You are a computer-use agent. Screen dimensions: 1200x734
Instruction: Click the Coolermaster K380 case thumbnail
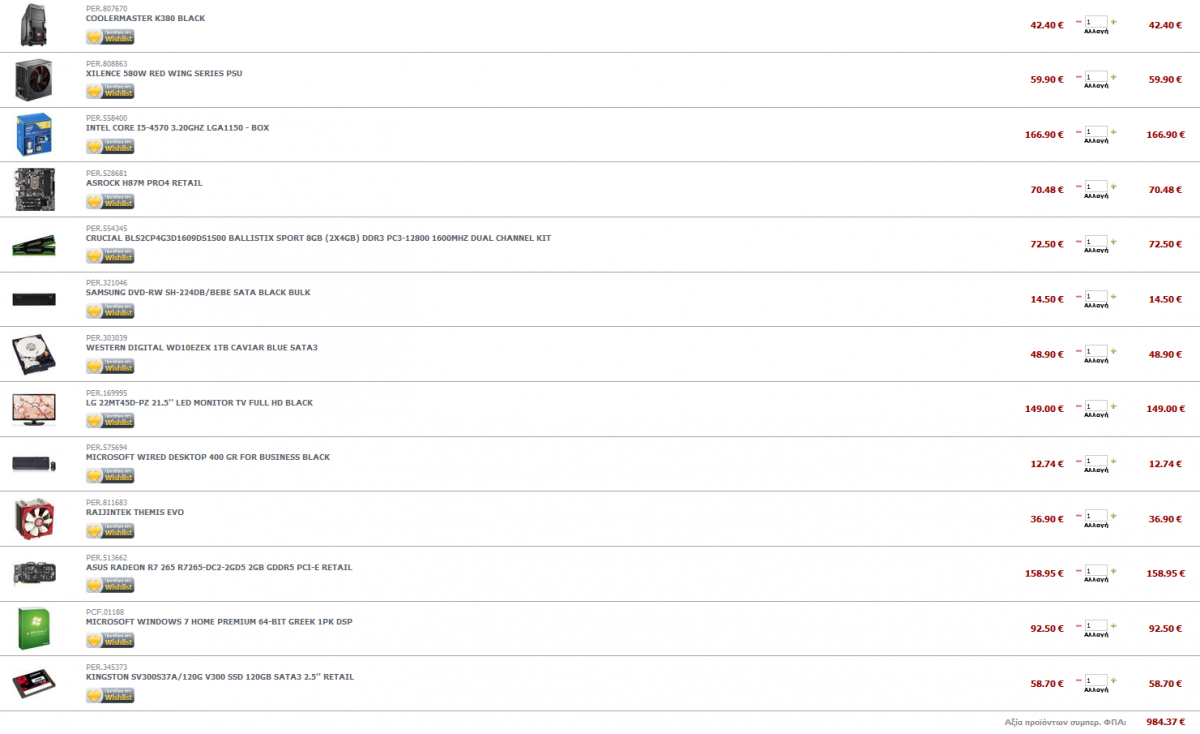pyautogui.click(x=34, y=25)
